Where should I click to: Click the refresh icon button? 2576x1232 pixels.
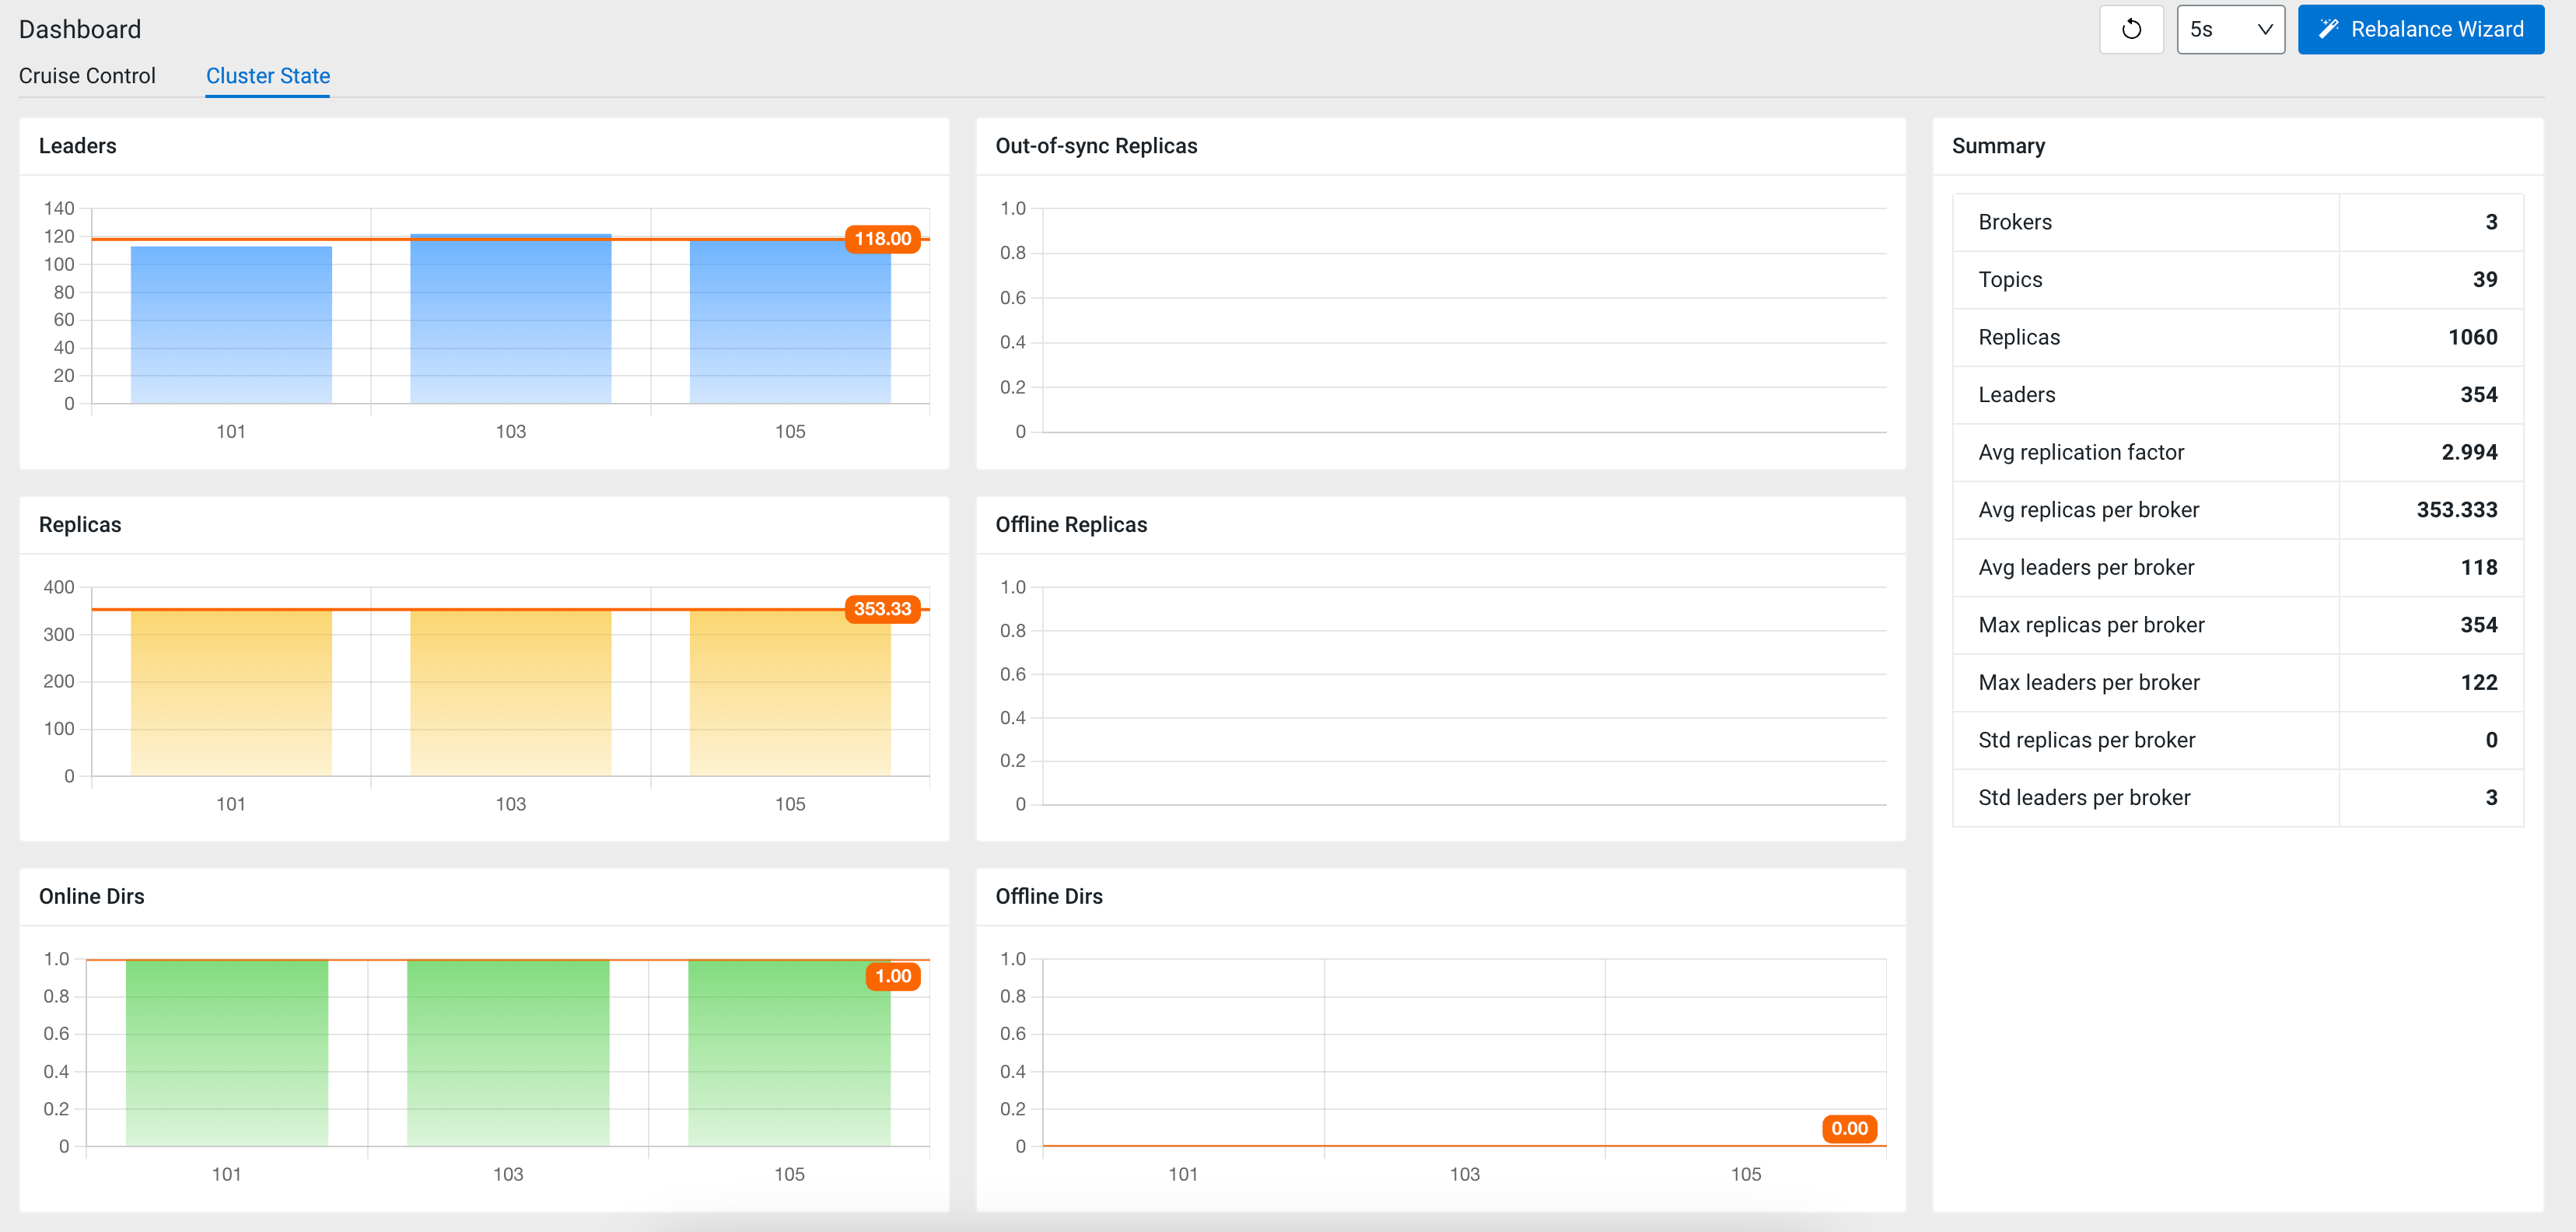pos(2130,29)
